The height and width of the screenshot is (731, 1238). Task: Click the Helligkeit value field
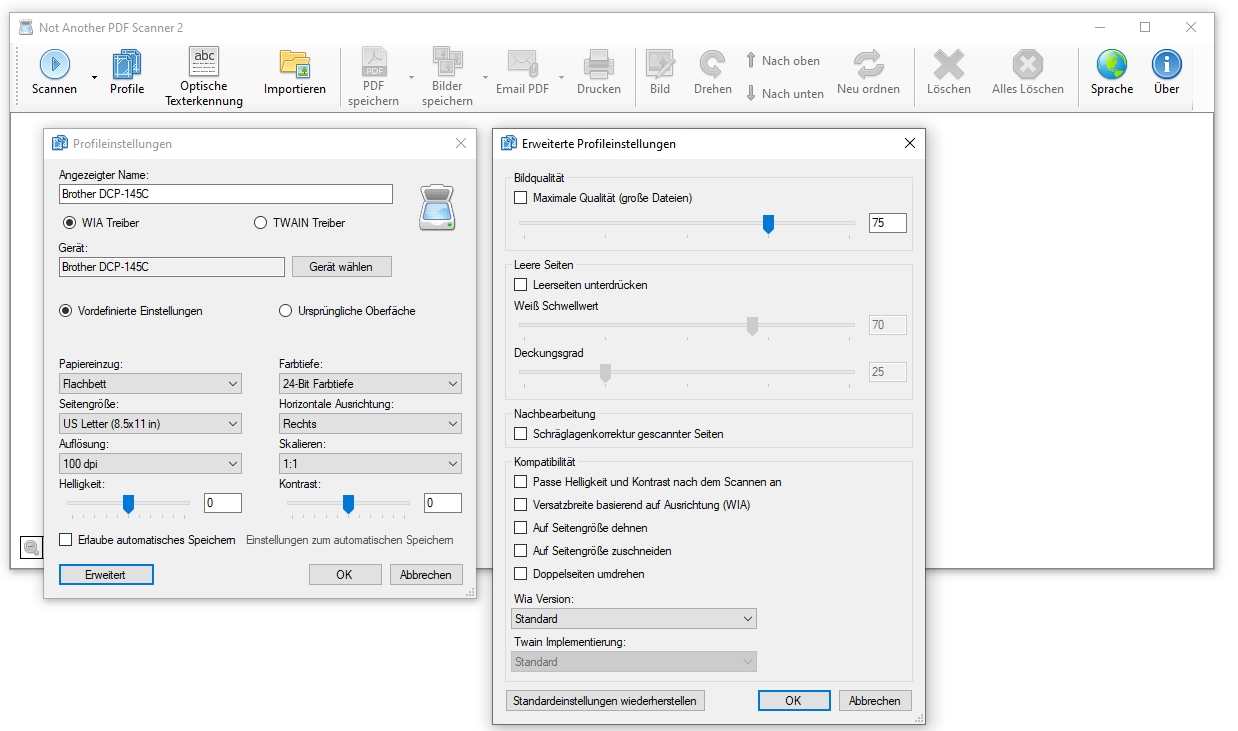223,503
